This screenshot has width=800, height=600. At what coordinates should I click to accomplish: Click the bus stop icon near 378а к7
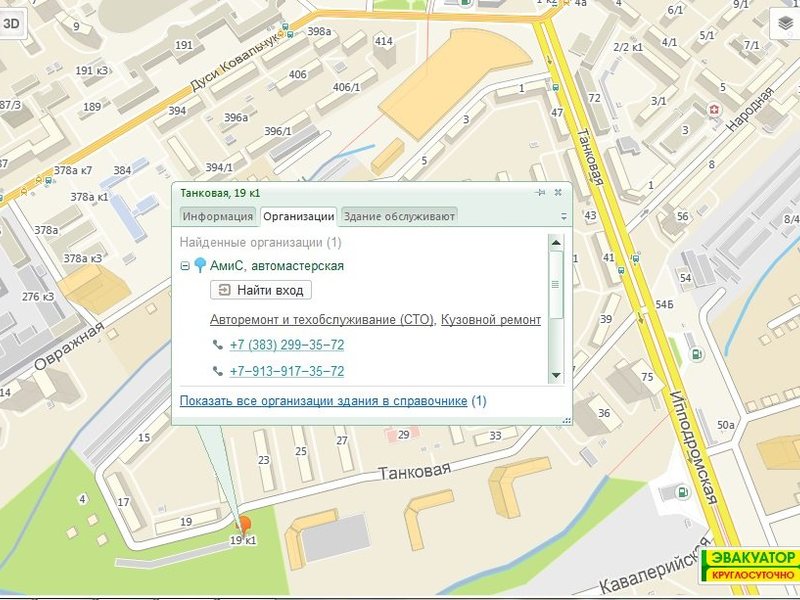click(48, 181)
